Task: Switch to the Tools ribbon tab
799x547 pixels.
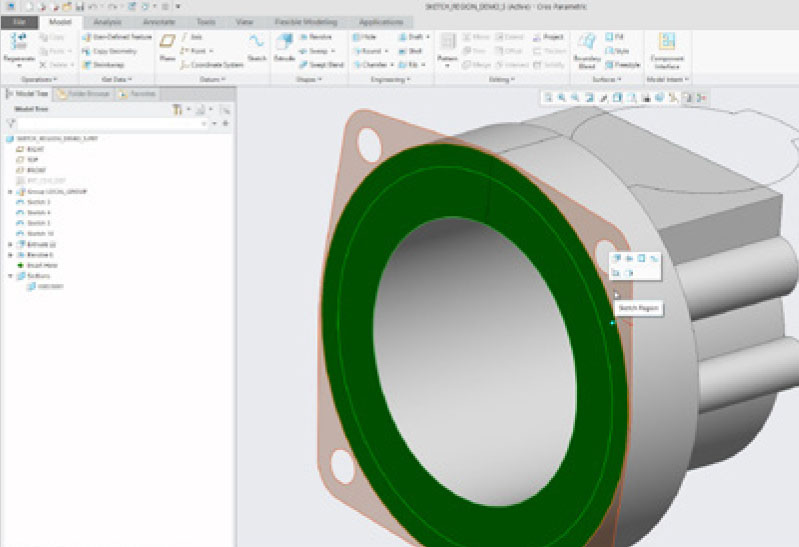Action: pyautogui.click(x=206, y=22)
